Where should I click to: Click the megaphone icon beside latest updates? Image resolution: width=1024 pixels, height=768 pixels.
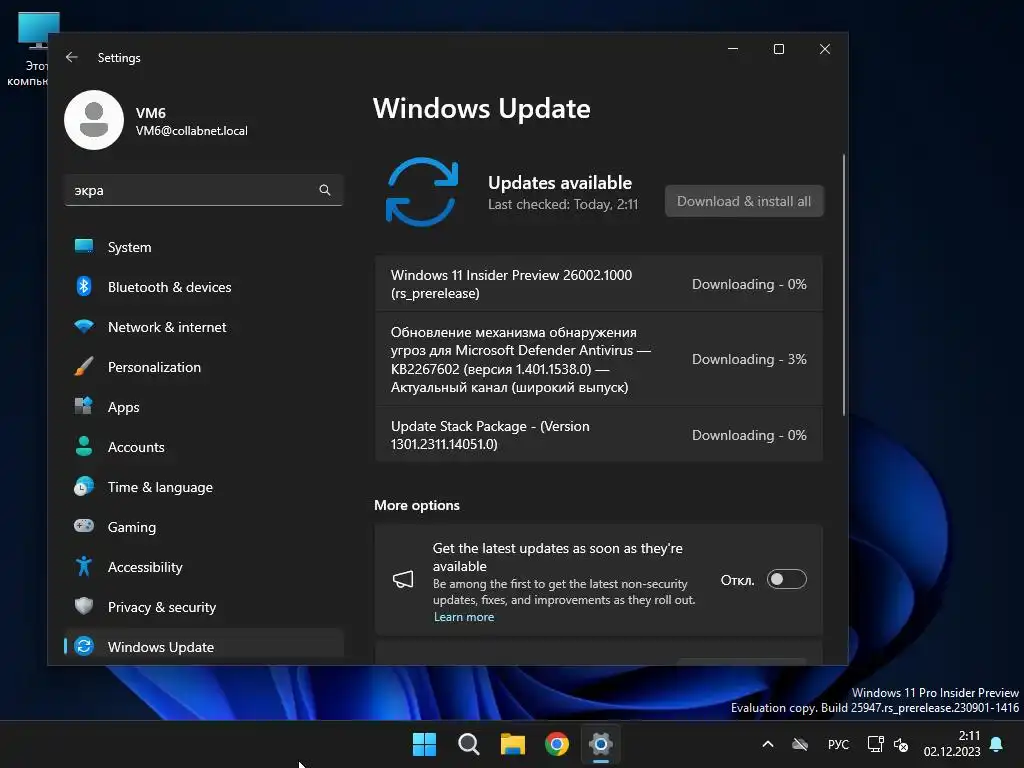pyautogui.click(x=403, y=579)
